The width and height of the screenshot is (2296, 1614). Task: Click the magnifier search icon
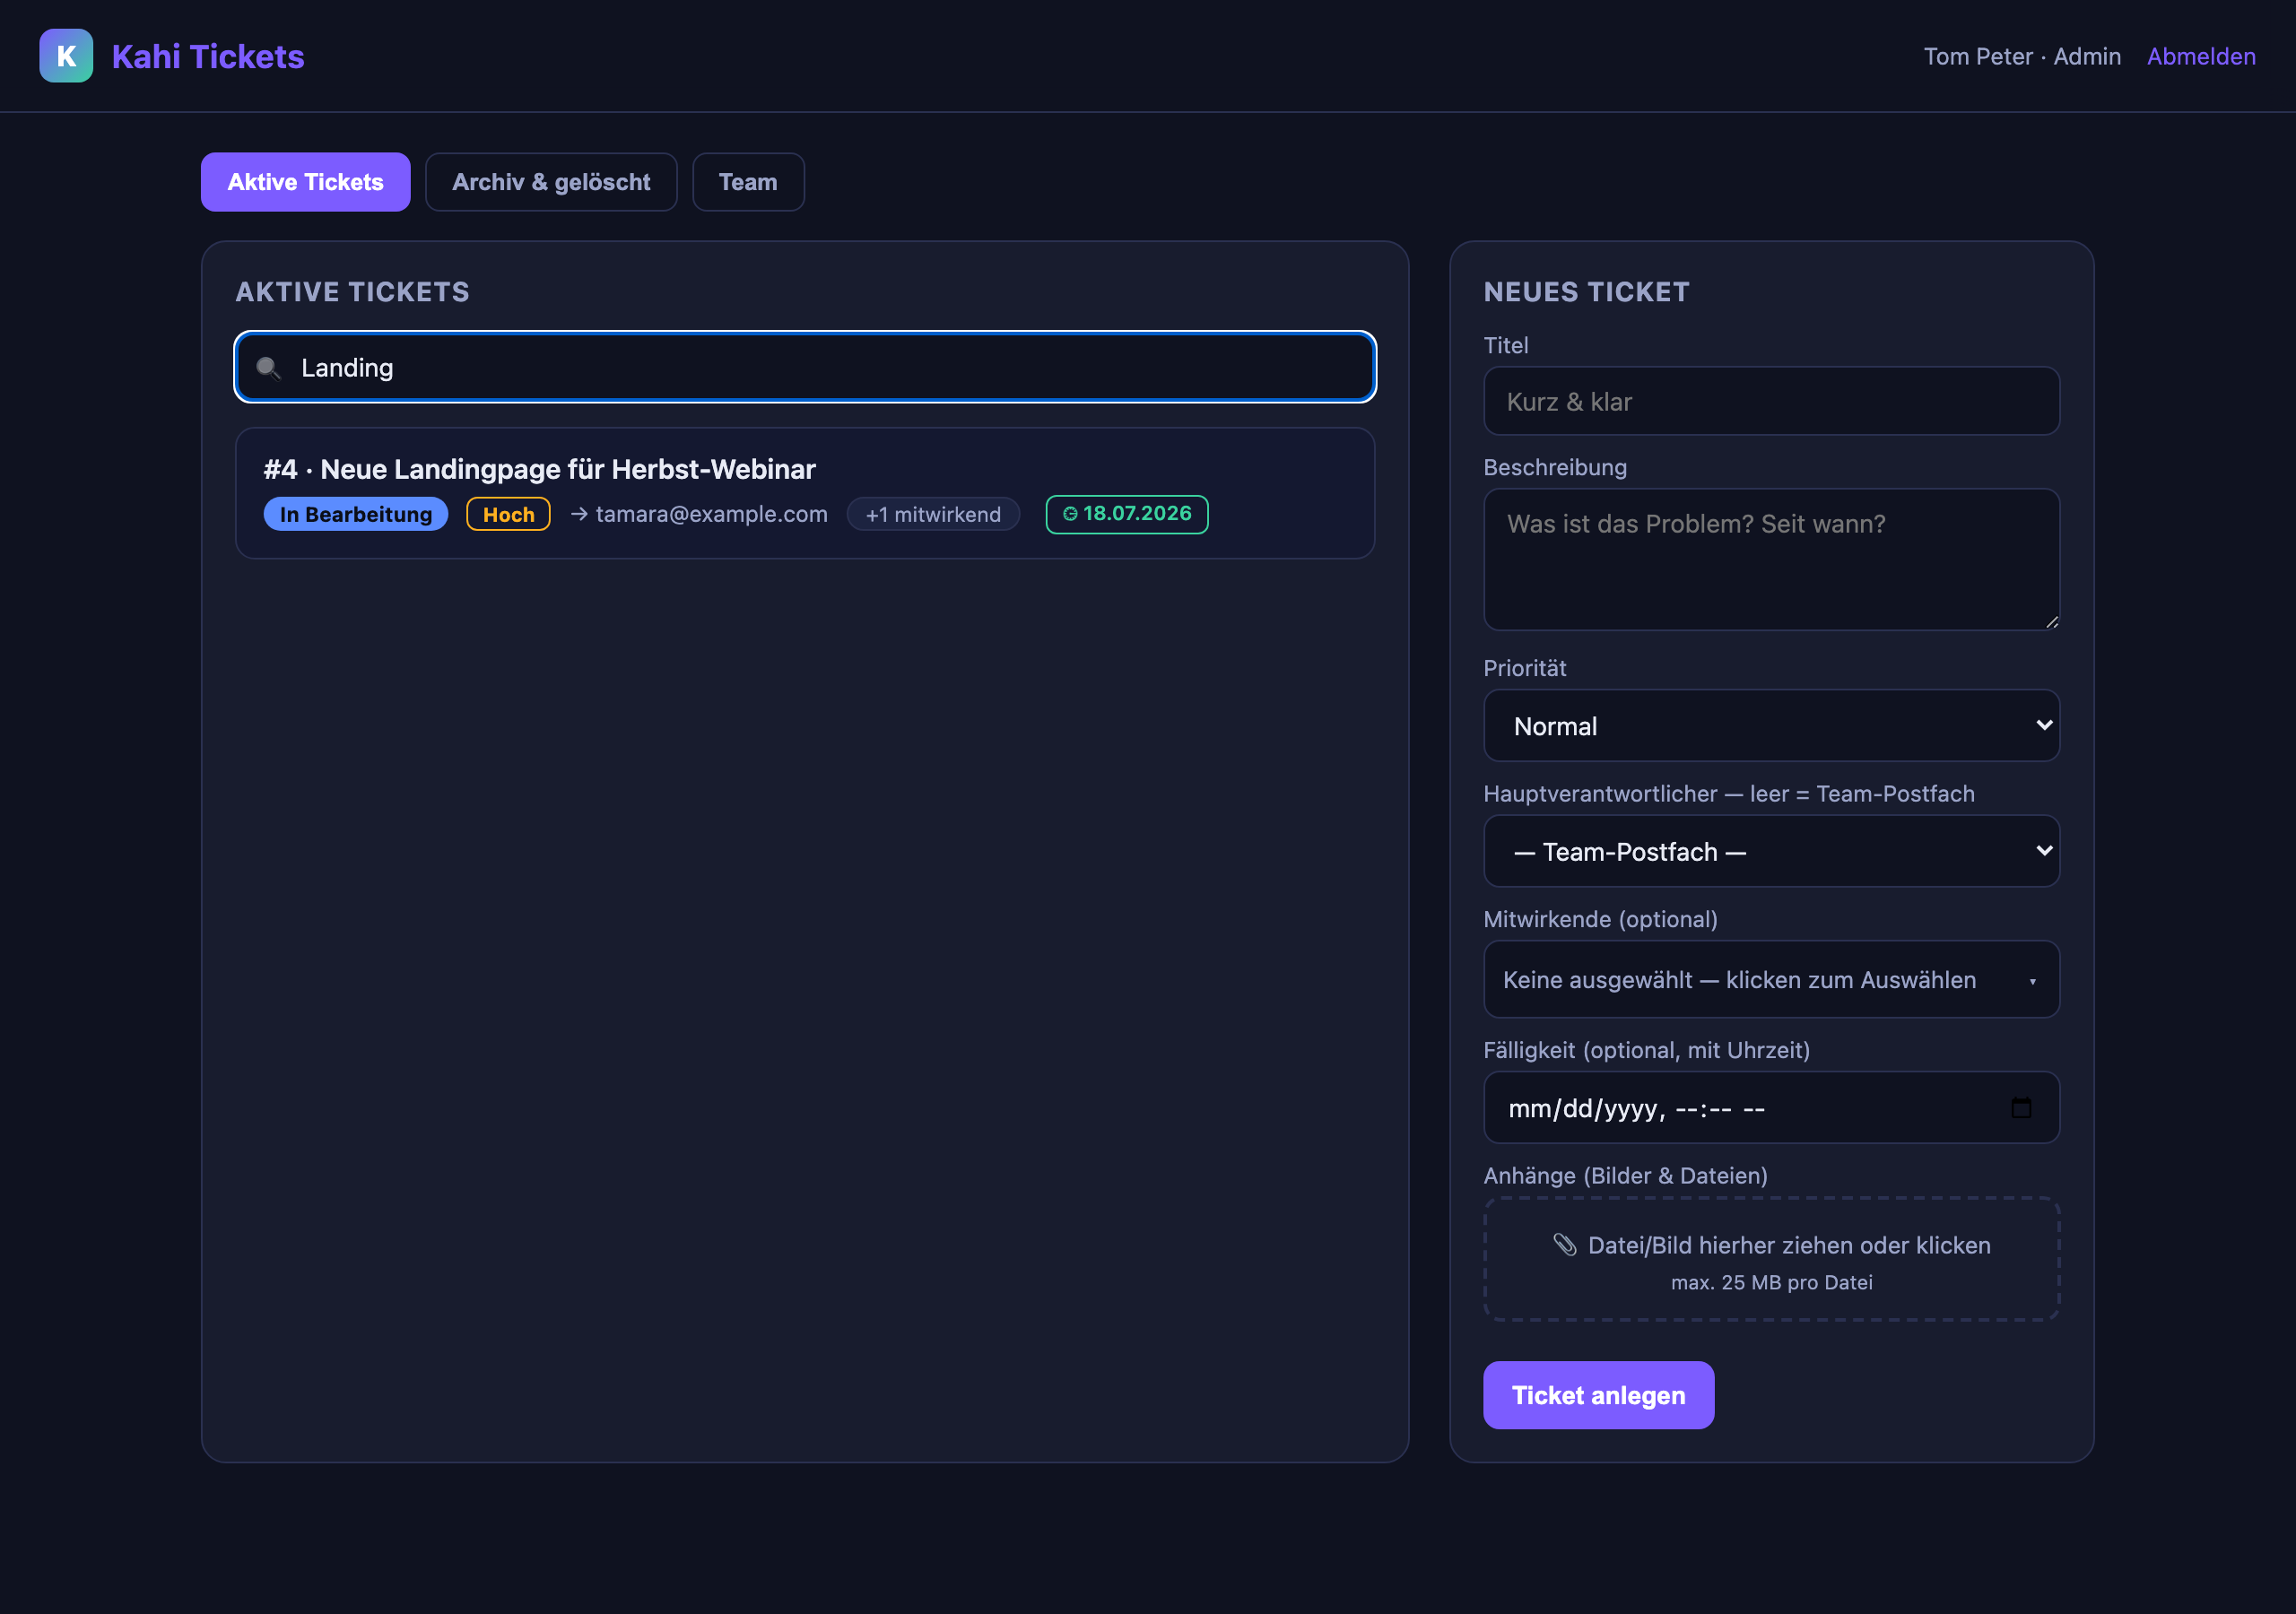[268, 368]
